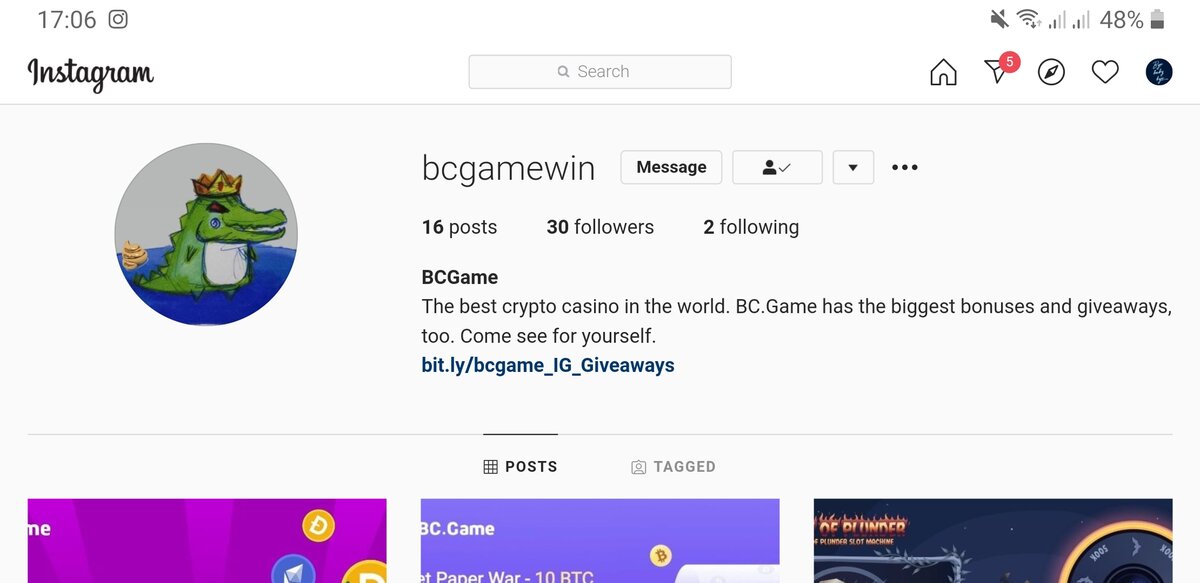
Task: Tap the Instagram status bar notification icon
Action: pos(118,19)
